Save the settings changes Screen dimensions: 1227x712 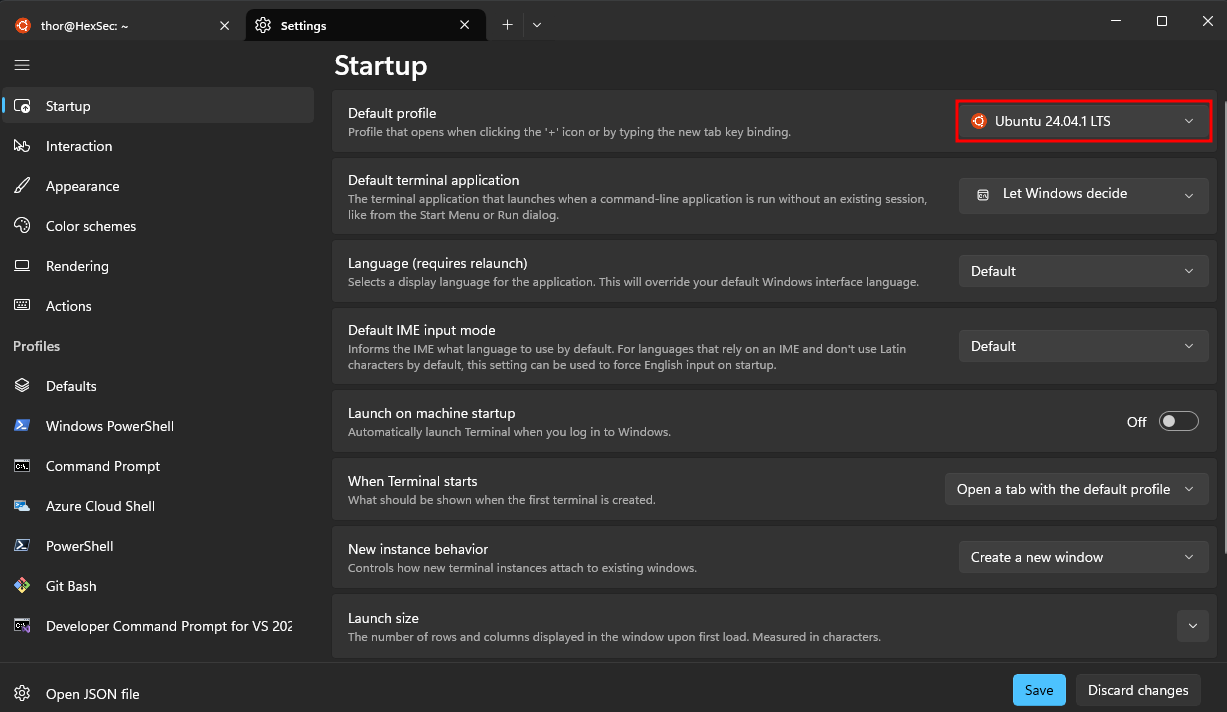coord(1039,690)
